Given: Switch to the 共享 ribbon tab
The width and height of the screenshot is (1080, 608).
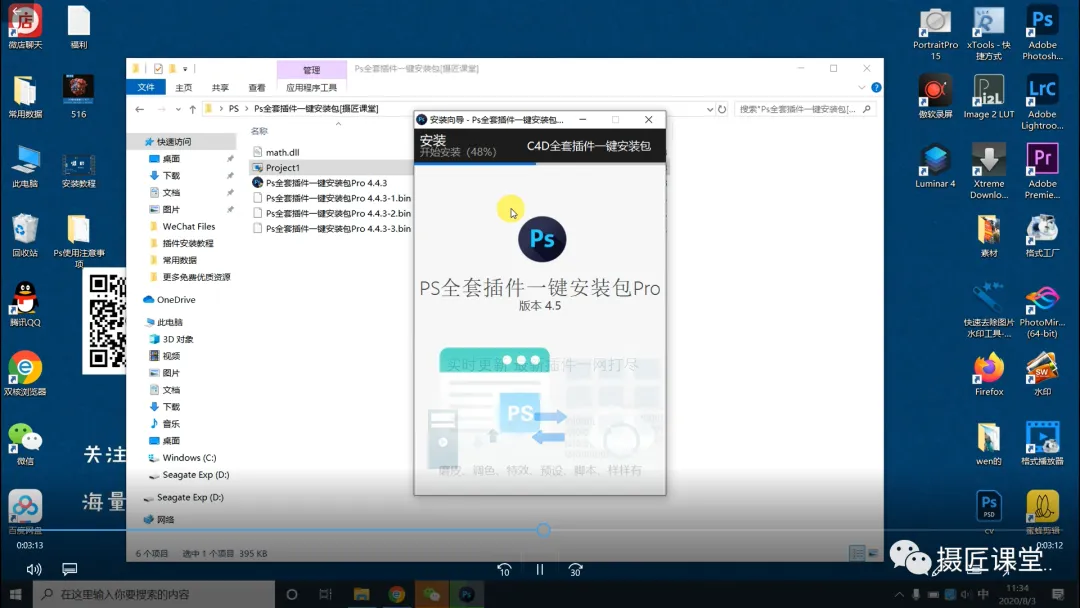Looking at the screenshot, I should coord(220,87).
